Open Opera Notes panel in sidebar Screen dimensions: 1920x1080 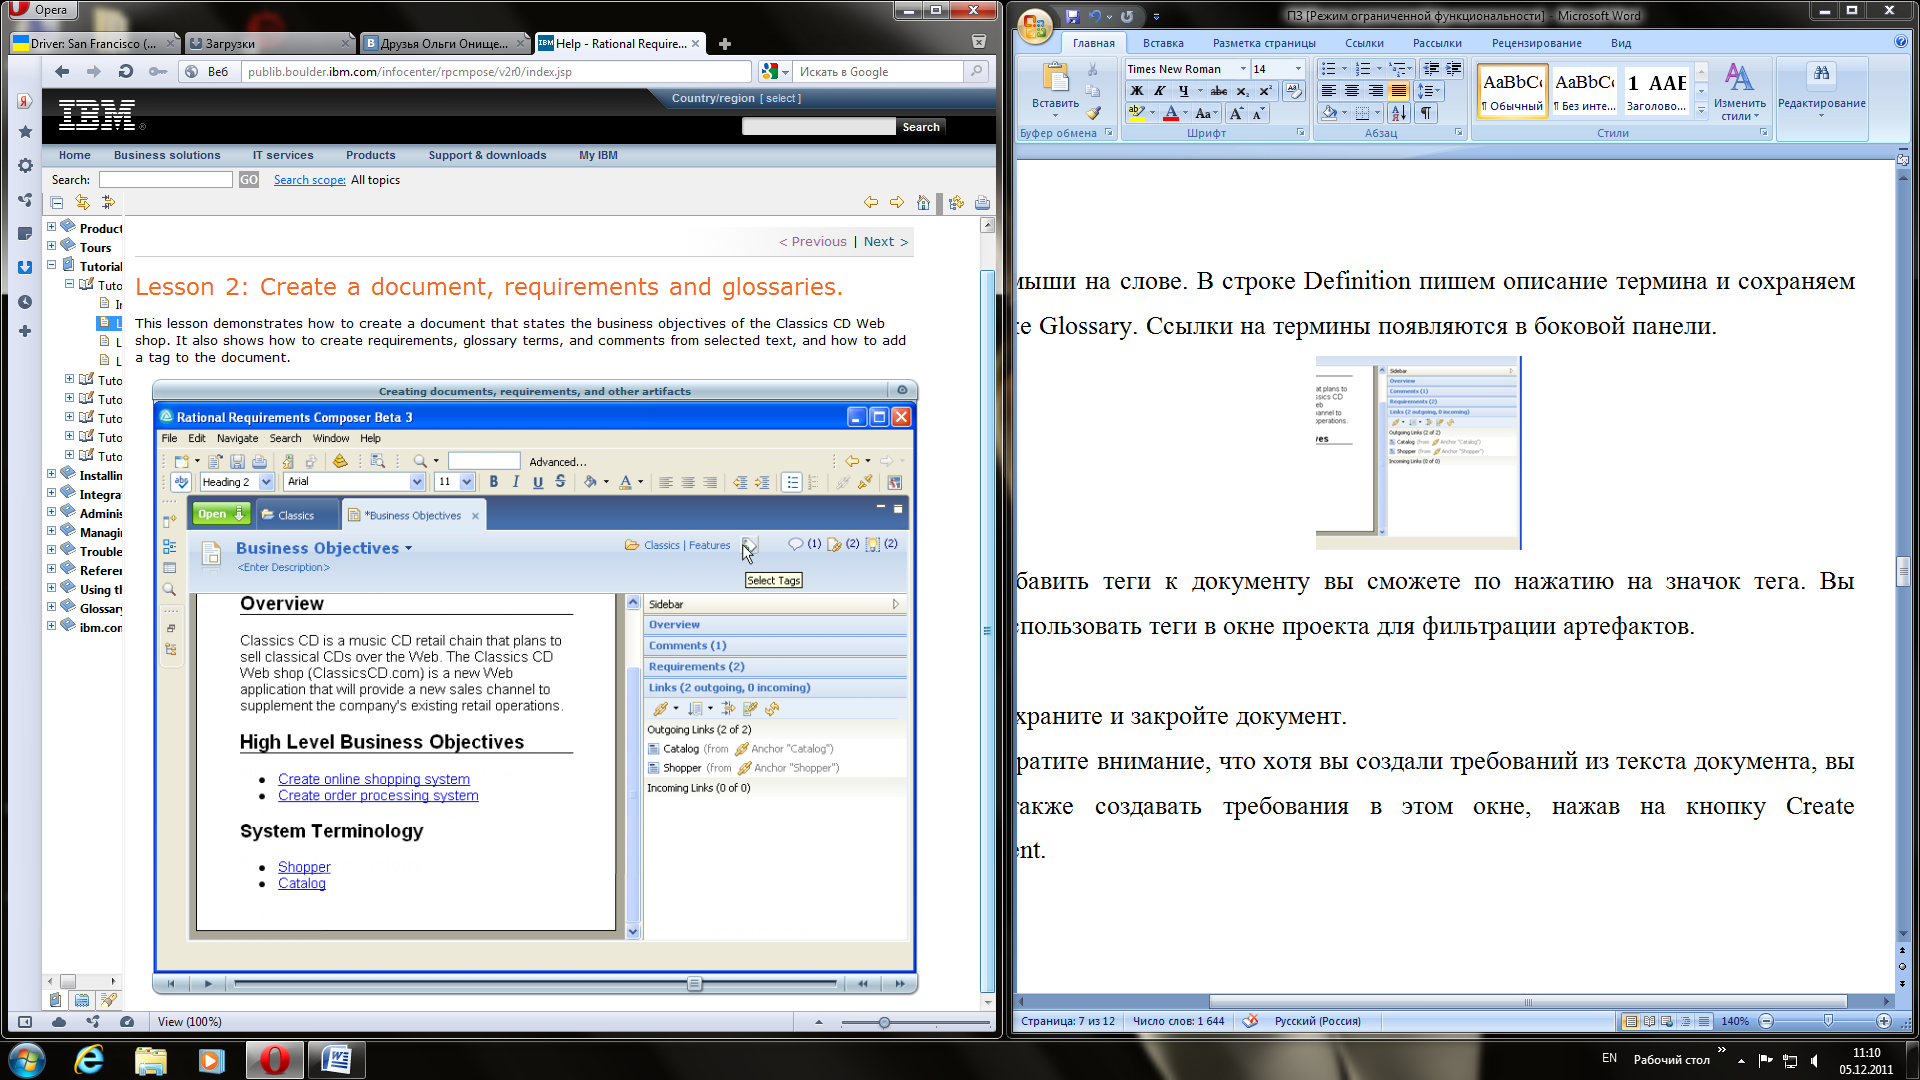(25, 233)
